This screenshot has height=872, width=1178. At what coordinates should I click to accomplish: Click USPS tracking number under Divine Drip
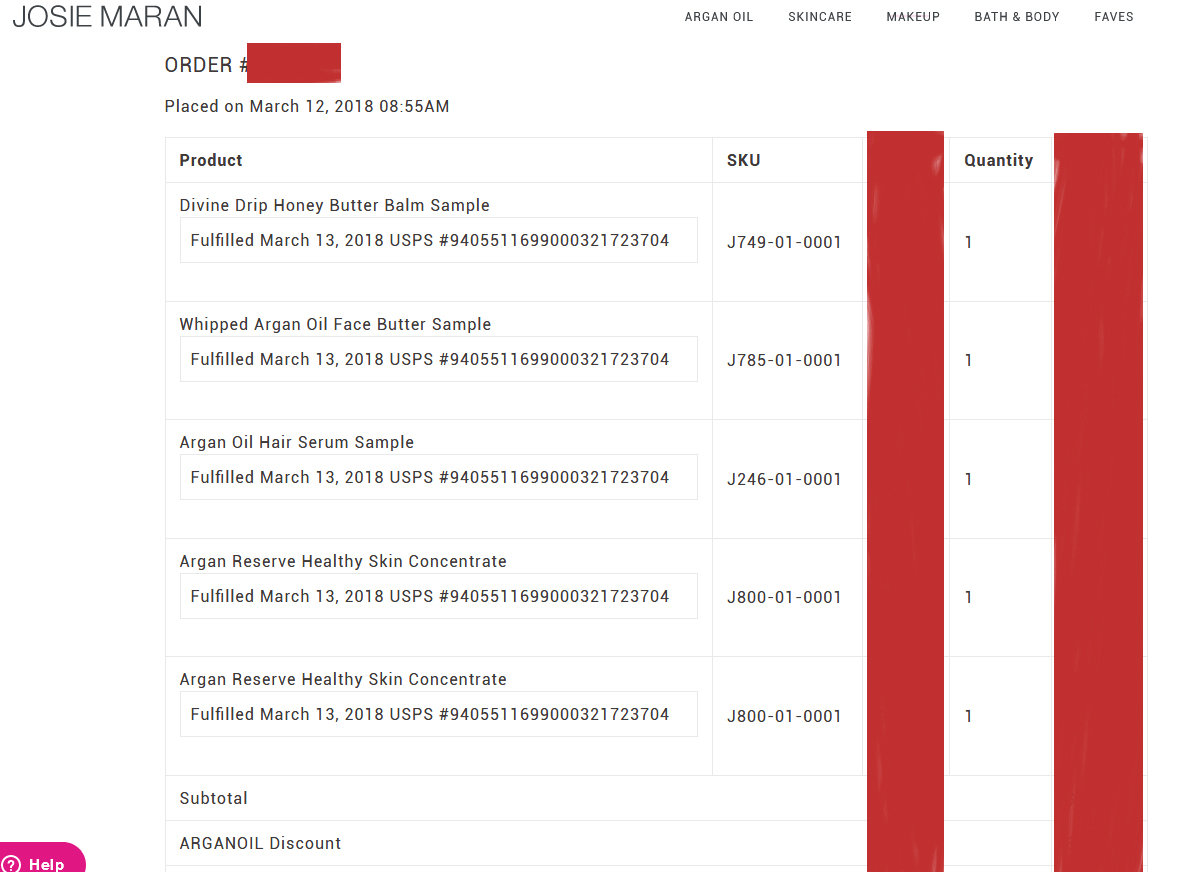[x=554, y=240]
